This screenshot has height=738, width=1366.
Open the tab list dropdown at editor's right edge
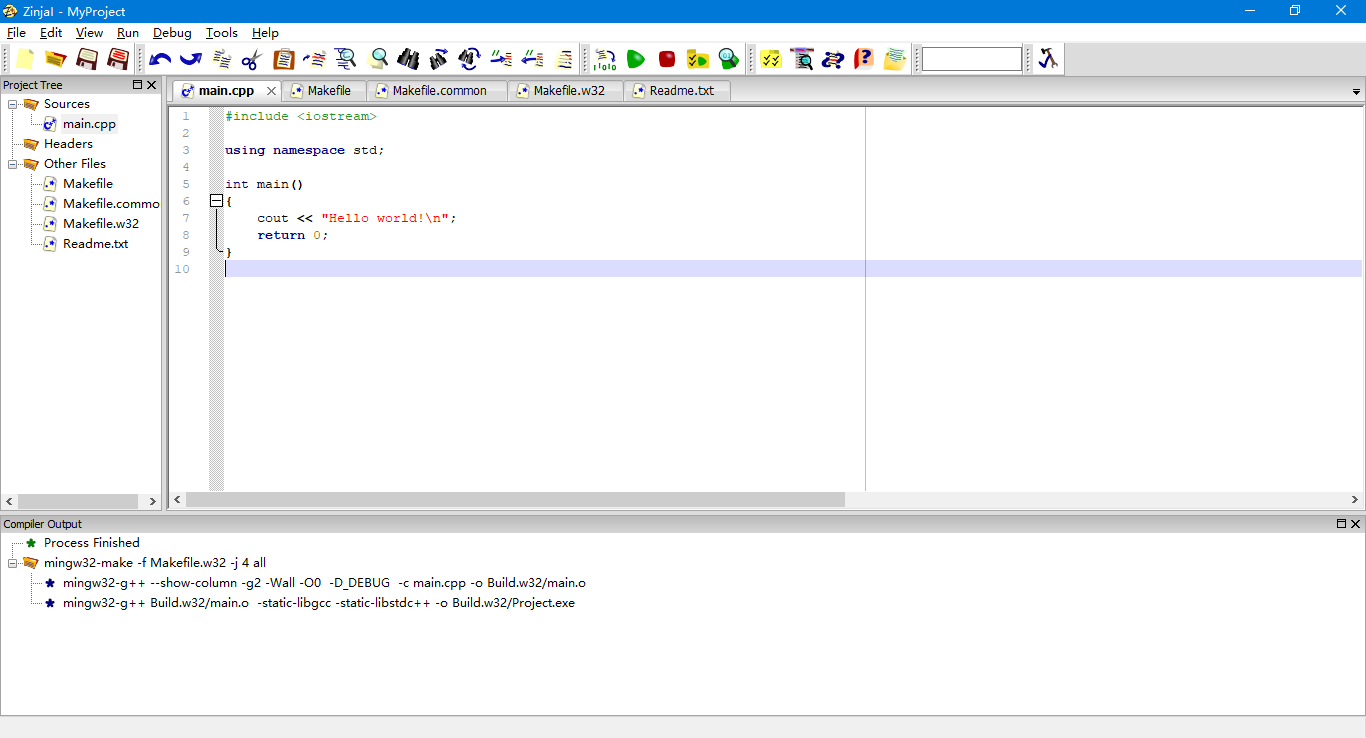coord(1355,91)
